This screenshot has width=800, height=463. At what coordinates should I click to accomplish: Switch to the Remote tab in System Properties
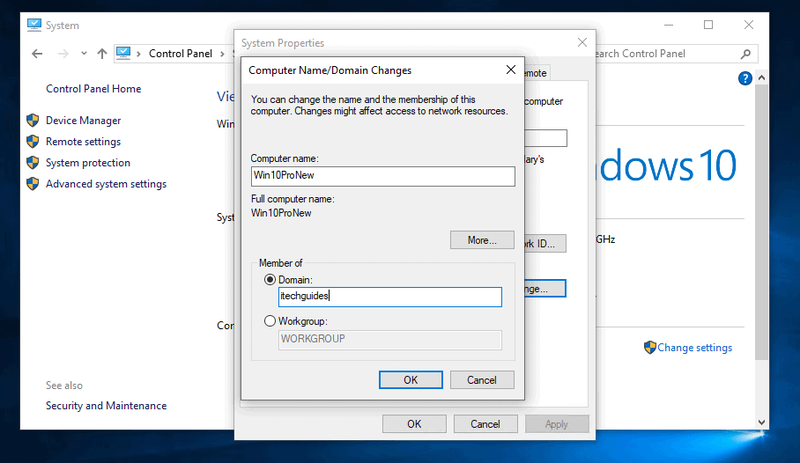pyautogui.click(x=537, y=73)
